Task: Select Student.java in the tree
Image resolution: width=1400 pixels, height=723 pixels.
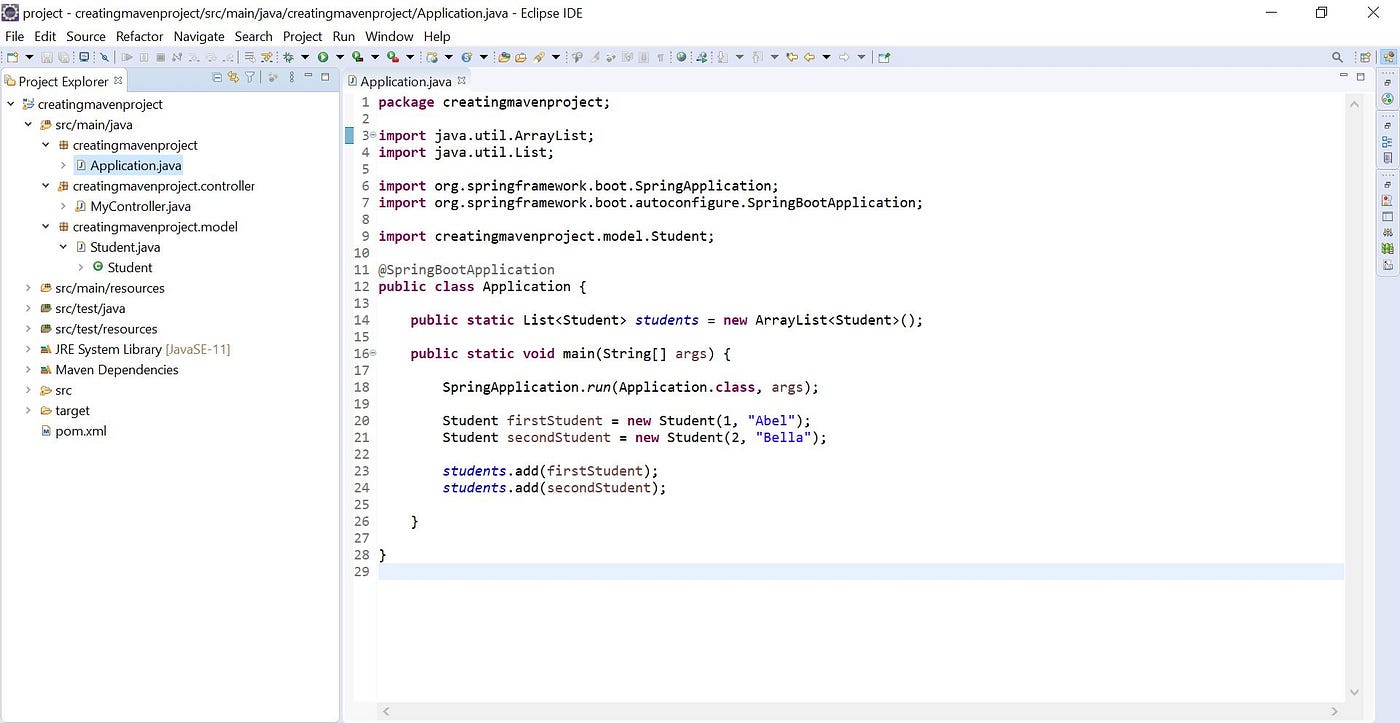Action: pos(125,247)
